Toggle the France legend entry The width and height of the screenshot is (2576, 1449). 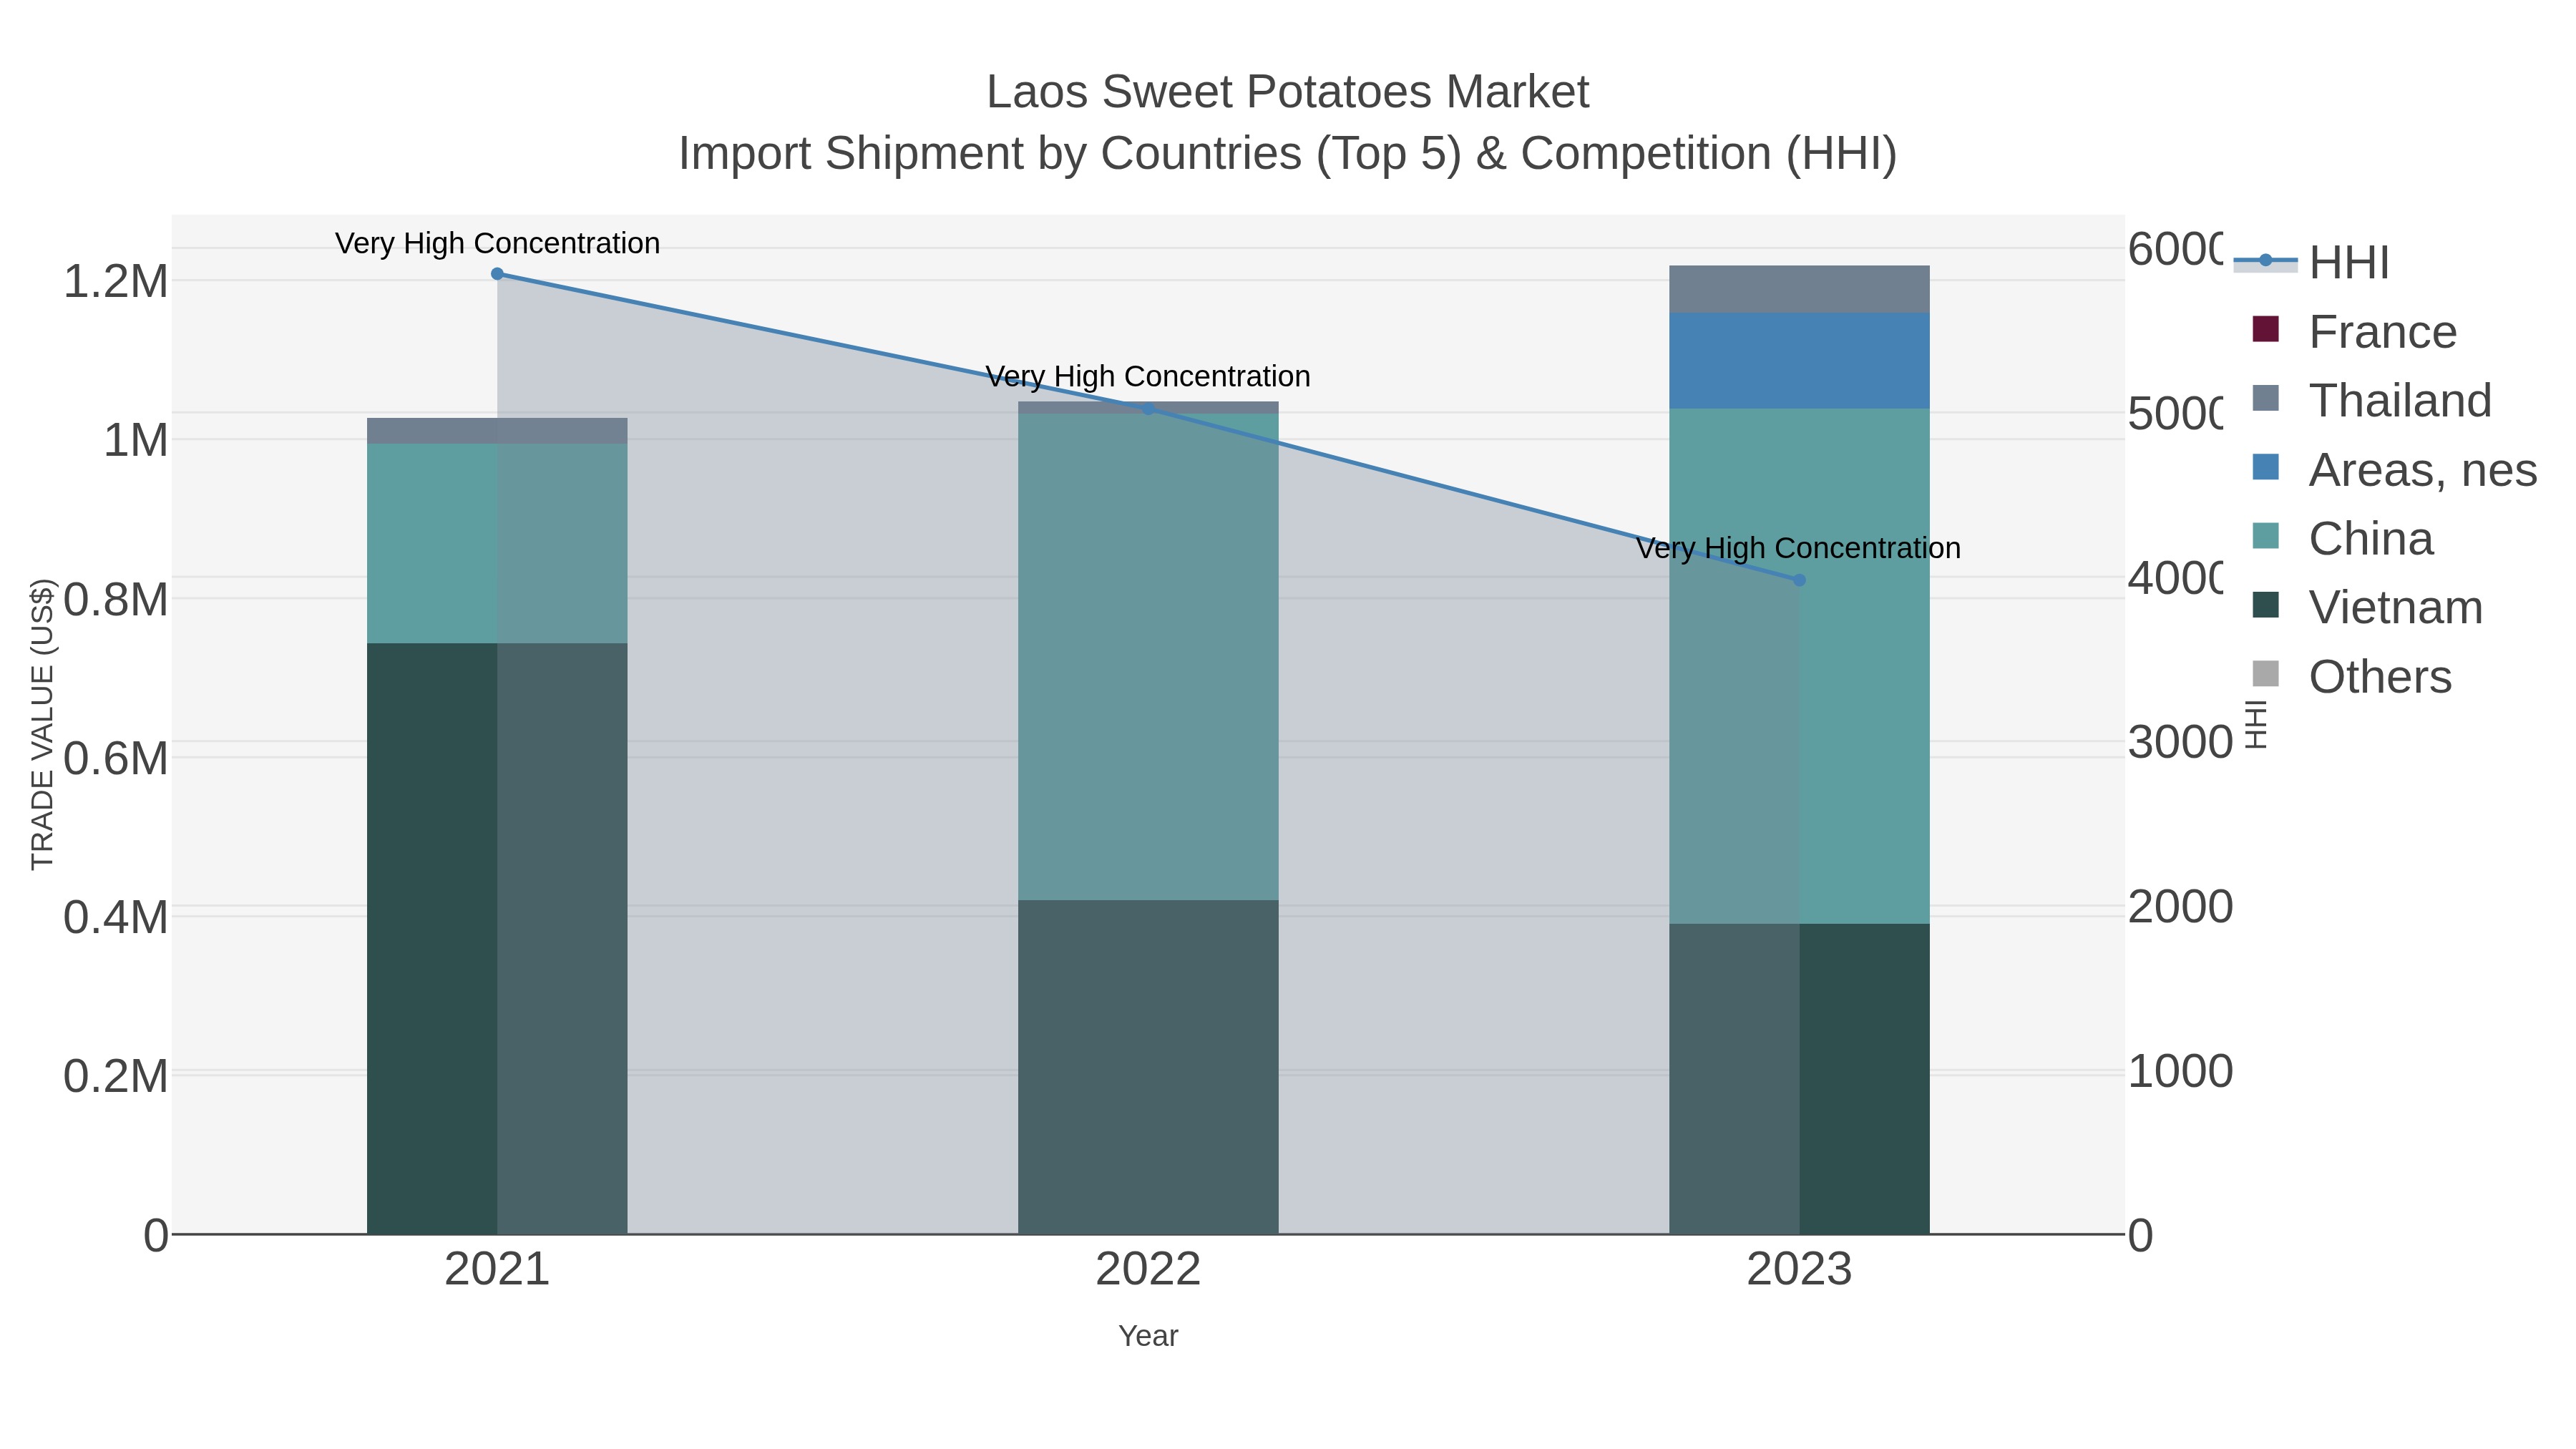point(2354,331)
